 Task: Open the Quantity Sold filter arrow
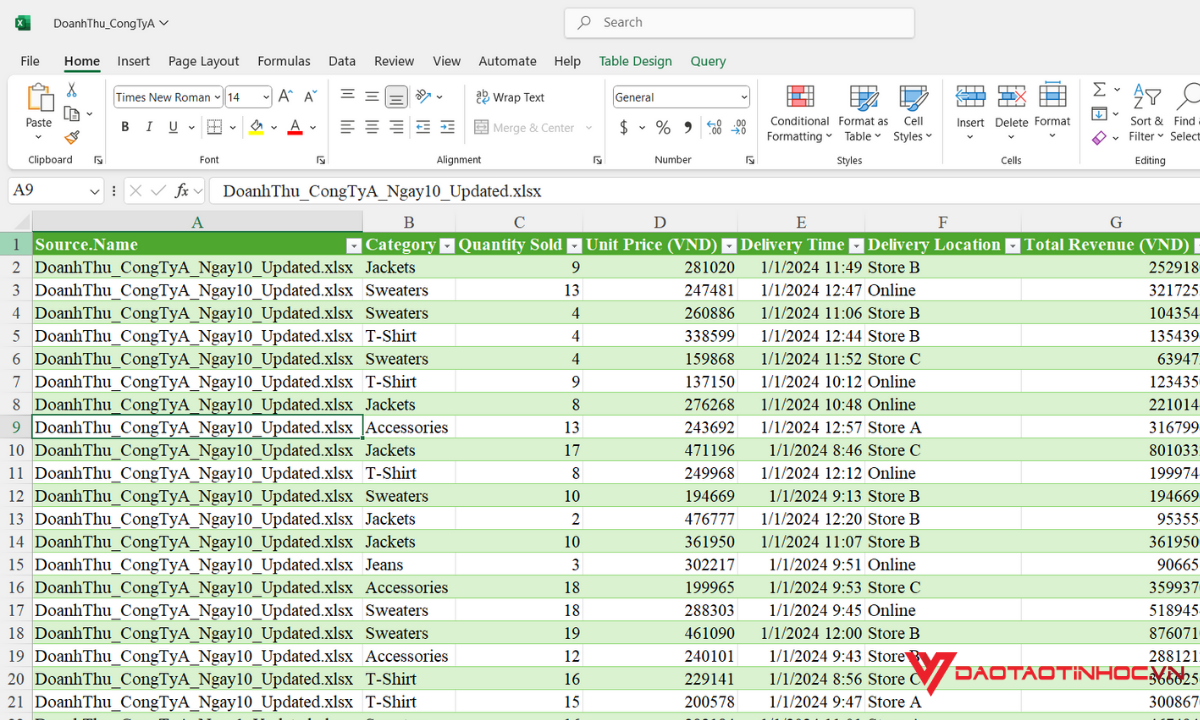(574, 245)
